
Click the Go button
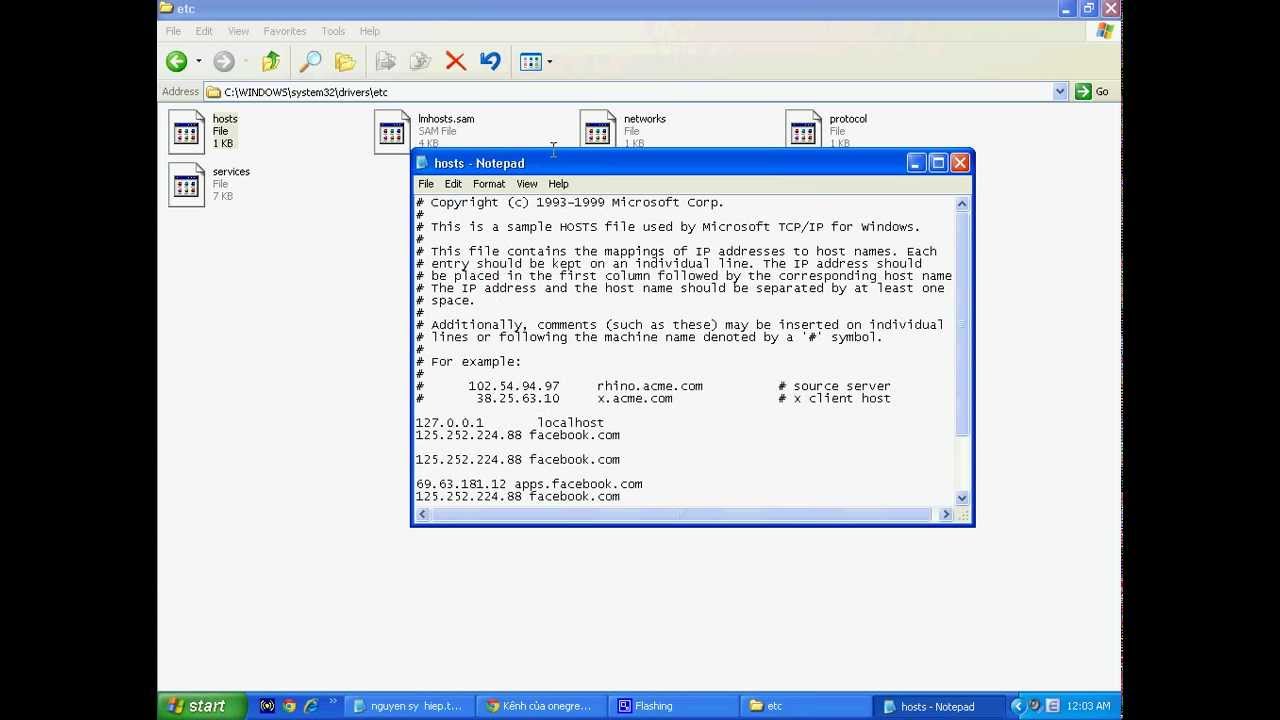[1092, 91]
